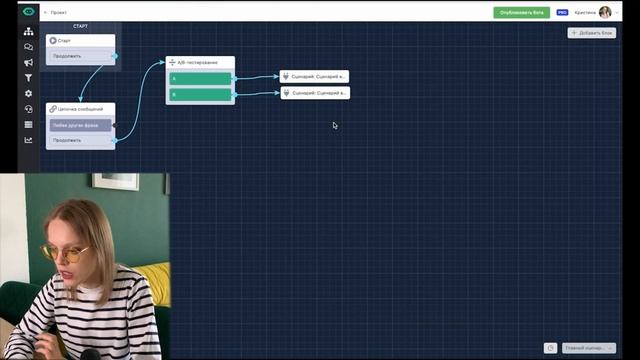Open the megaphone broadcasts sidebar icon
Screen dimensions: 640x360
pyautogui.click(x=29, y=62)
